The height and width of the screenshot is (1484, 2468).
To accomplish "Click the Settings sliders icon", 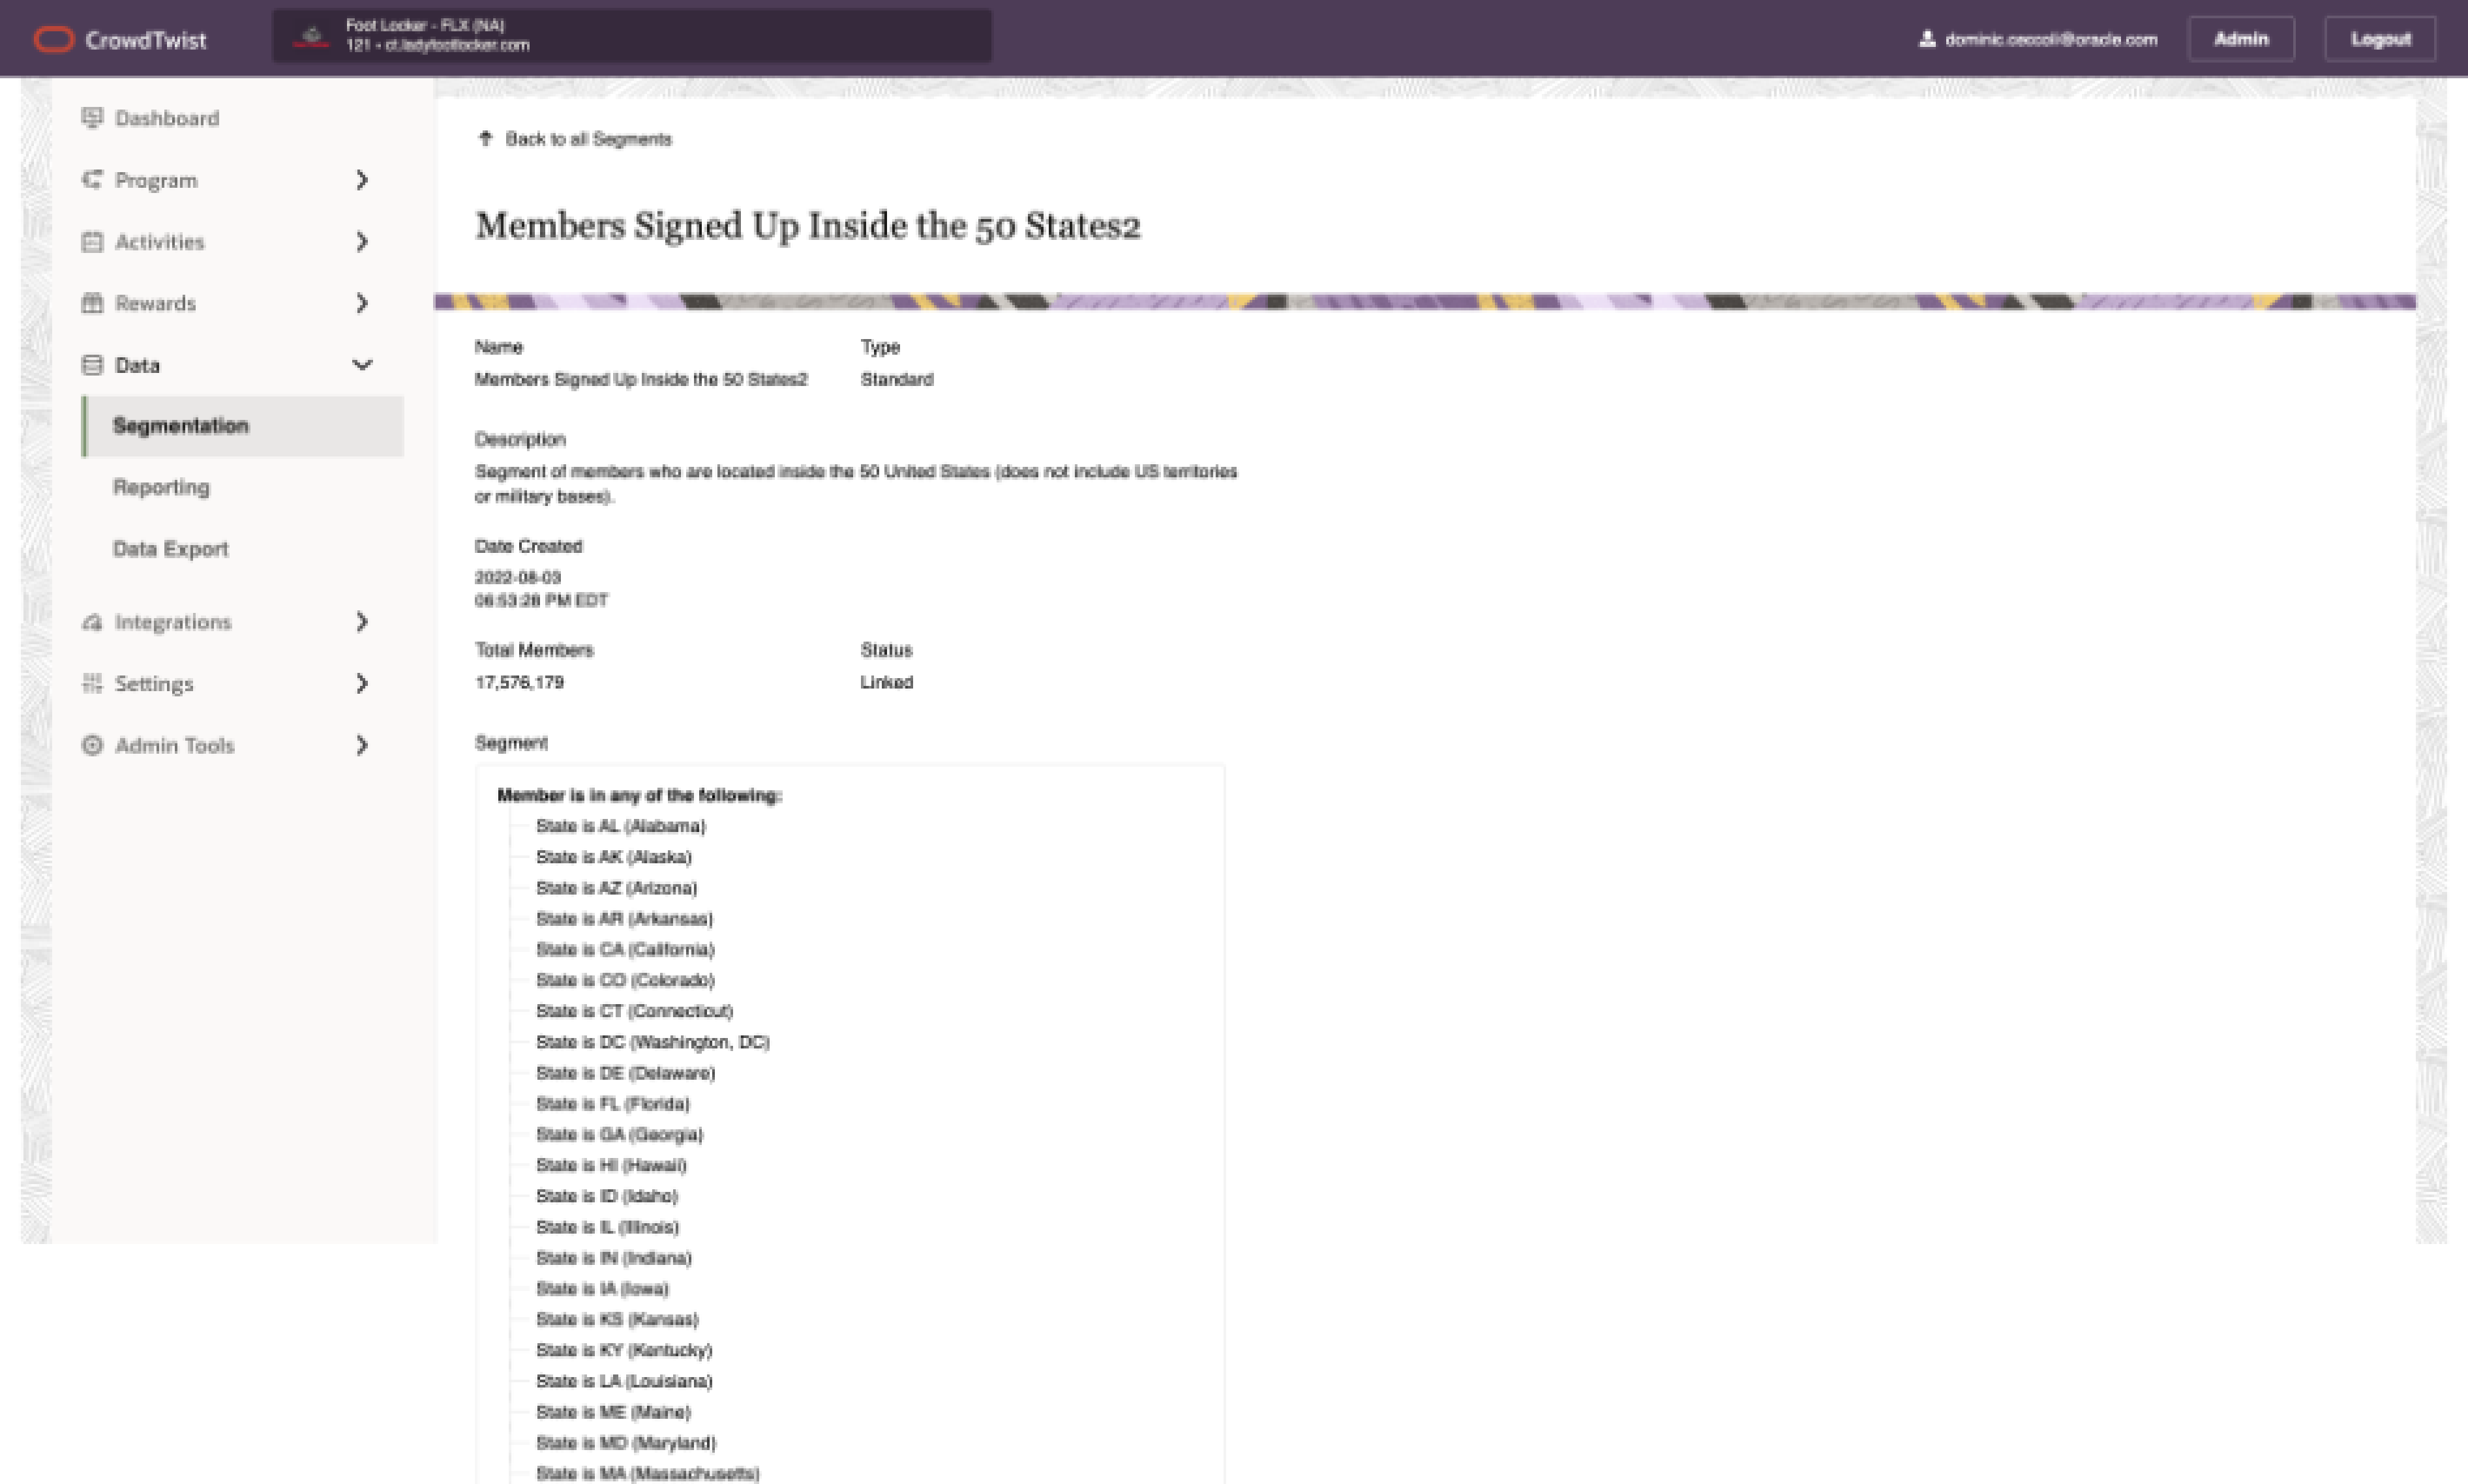I will [92, 683].
